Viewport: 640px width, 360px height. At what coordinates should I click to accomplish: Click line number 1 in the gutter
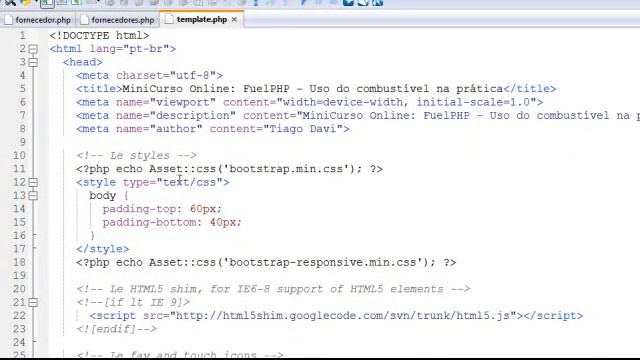pyautogui.click(x=22, y=36)
